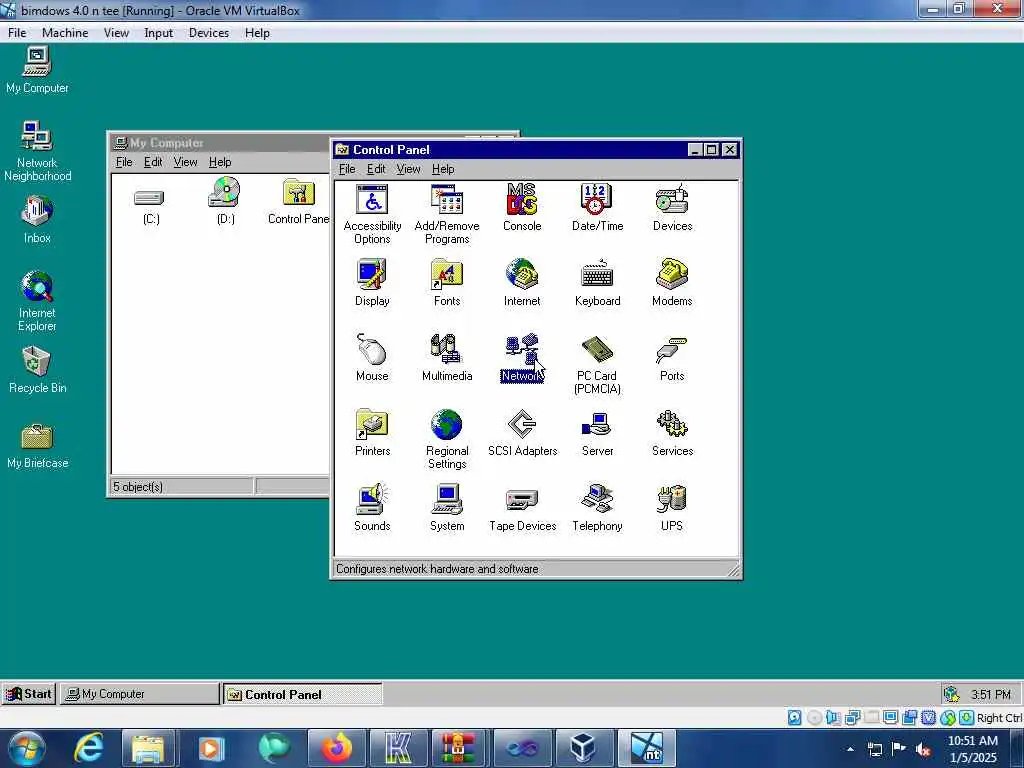Image resolution: width=1024 pixels, height=768 pixels.
Task: Select the Telephony applet icon
Action: 597,507
